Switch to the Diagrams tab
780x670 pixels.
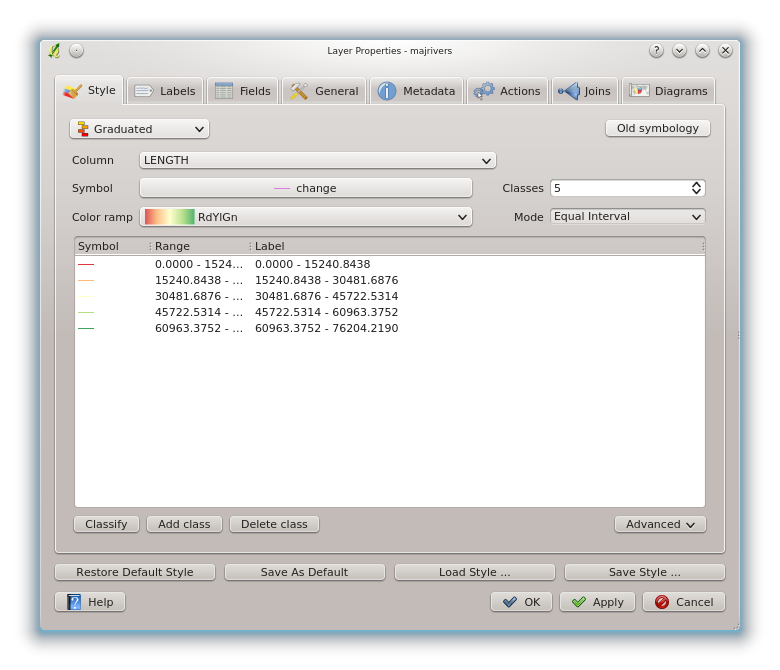[668, 91]
